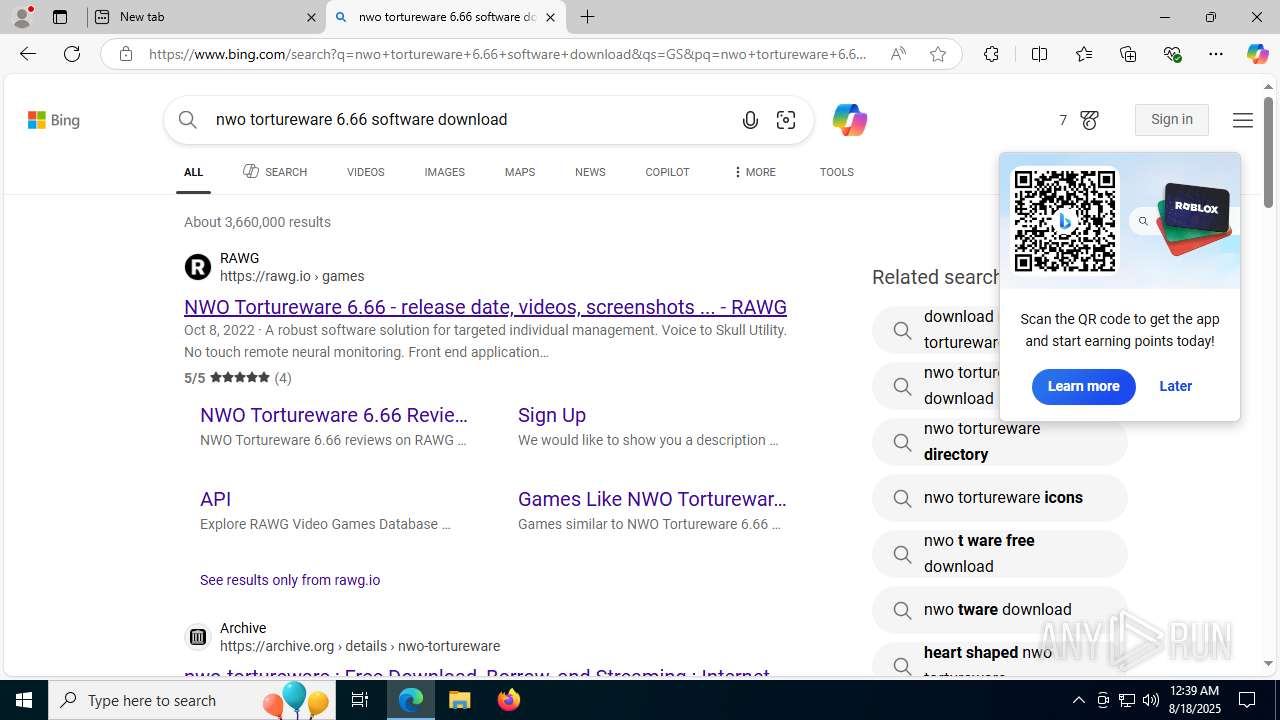
Task: Open NWO Tortureware 6.66 RAWG result
Action: [485, 307]
